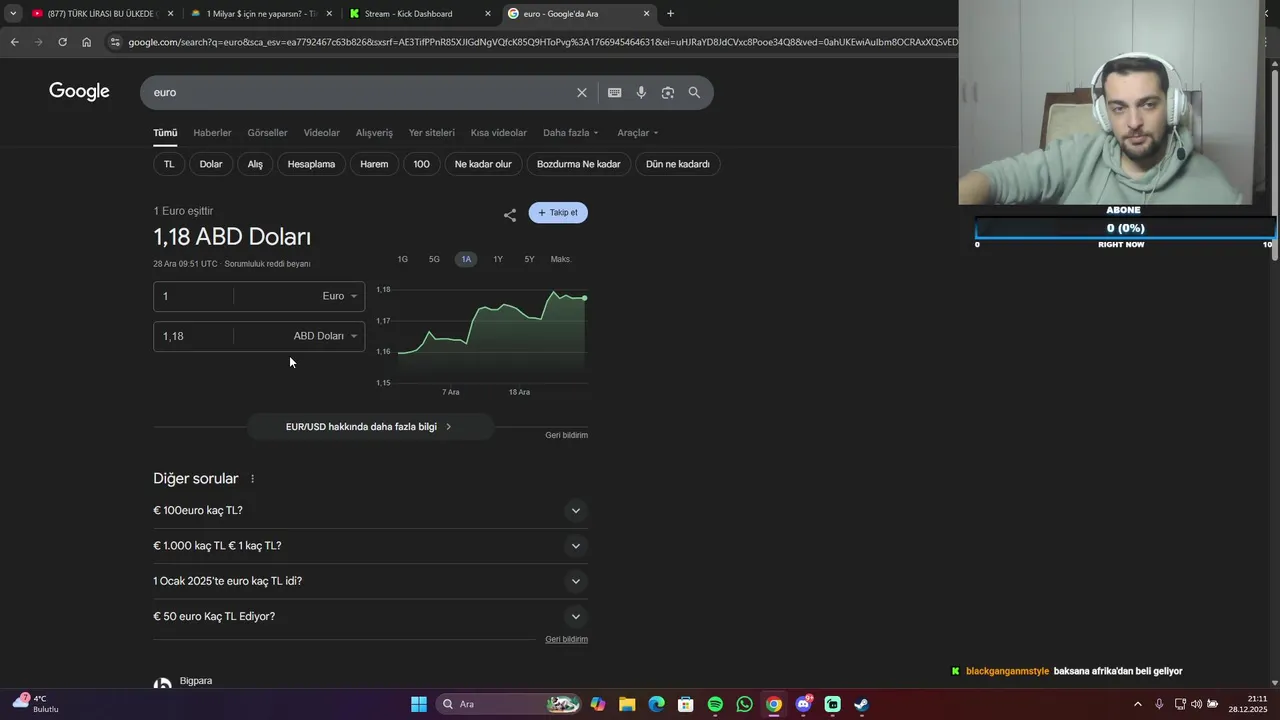Image resolution: width=1280 pixels, height=720 pixels.
Task: Go back with the browser back arrow
Action: [x=14, y=42]
